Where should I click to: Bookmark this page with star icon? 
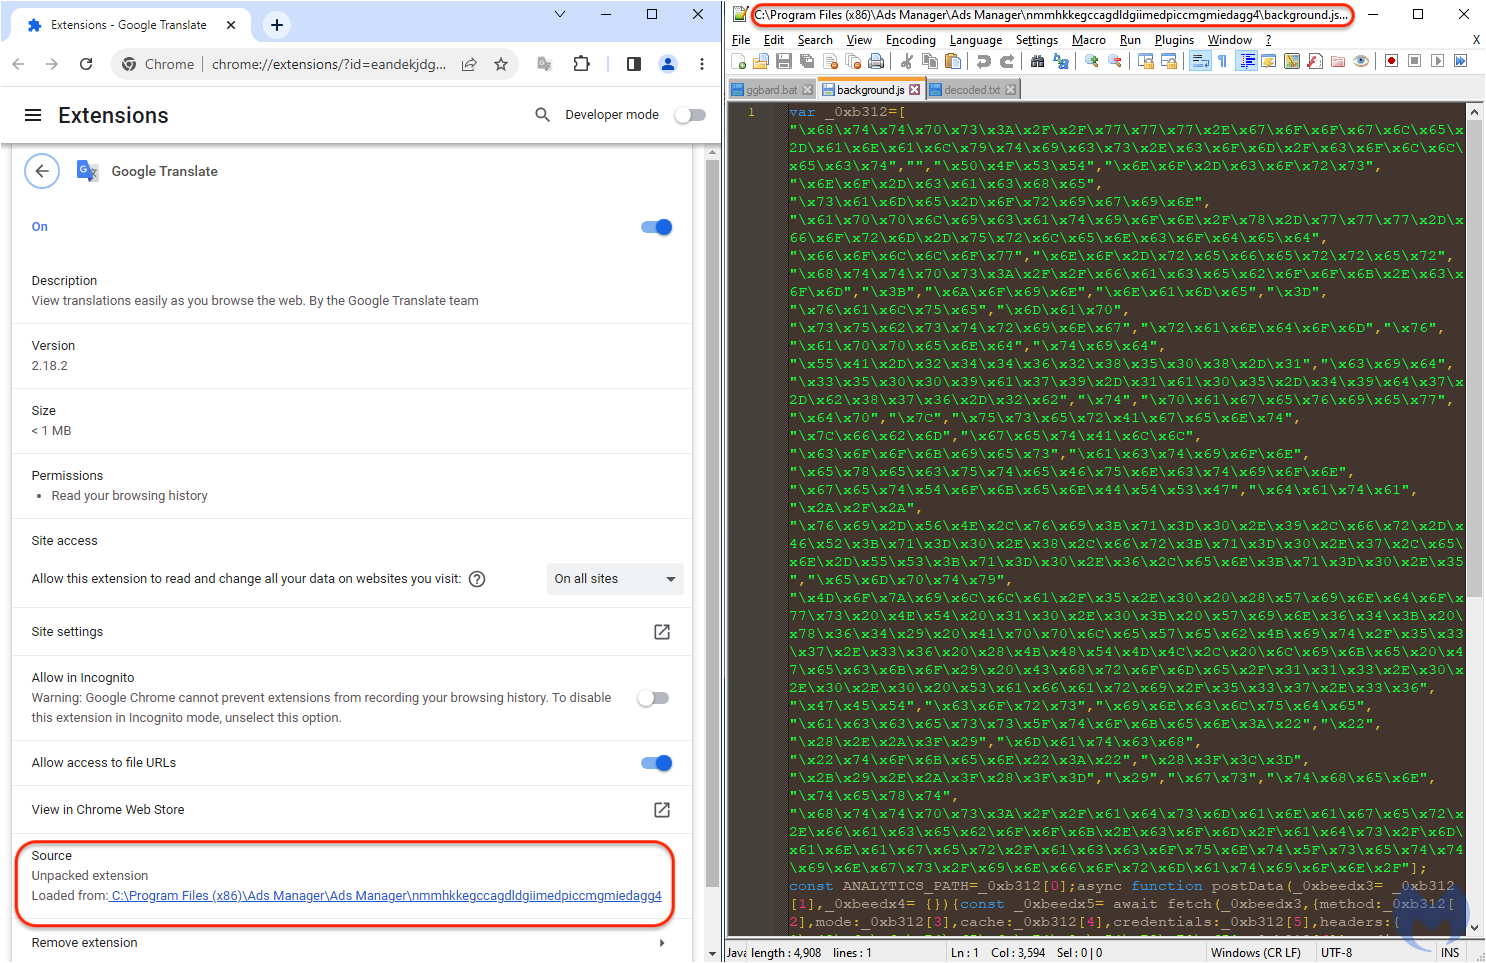(501, 64)
